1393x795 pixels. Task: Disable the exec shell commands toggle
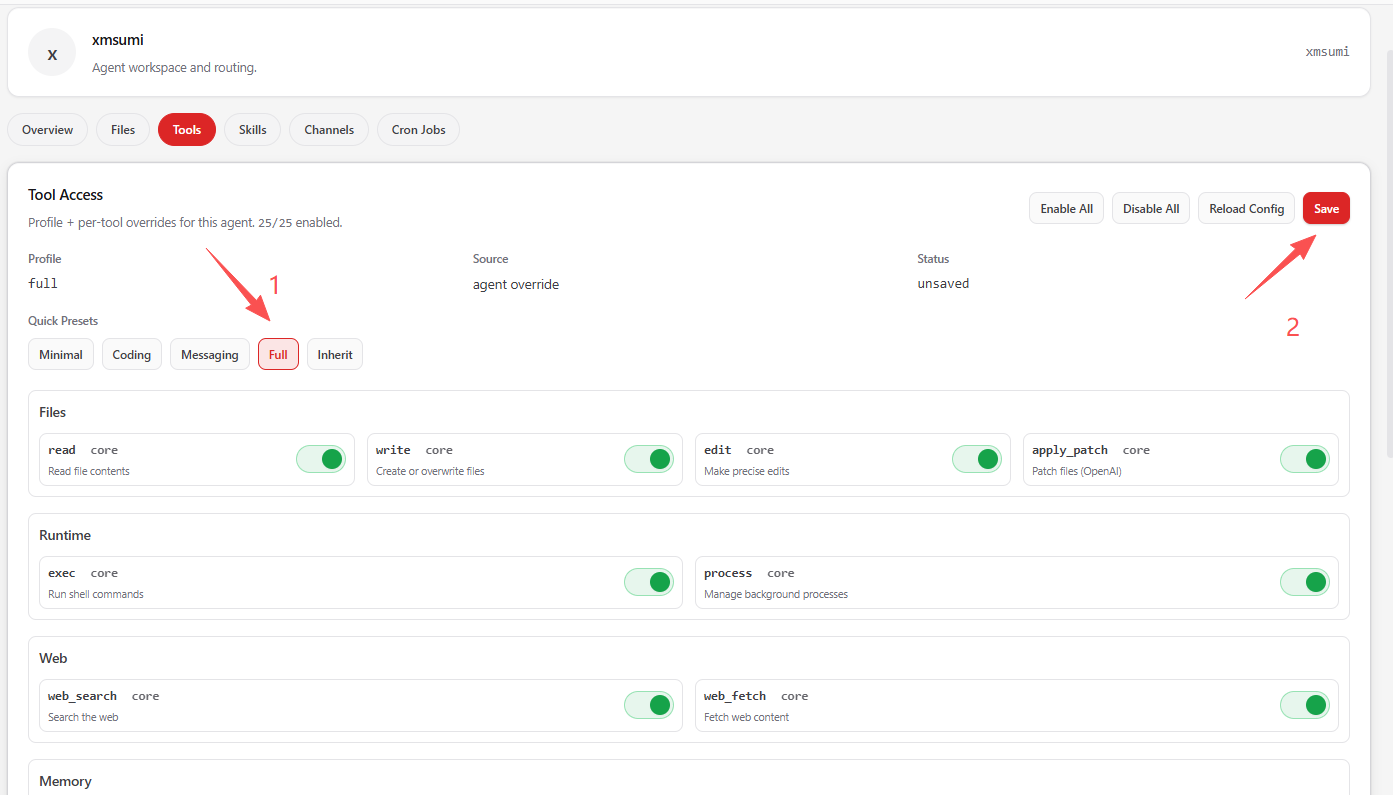coord(649,582)
